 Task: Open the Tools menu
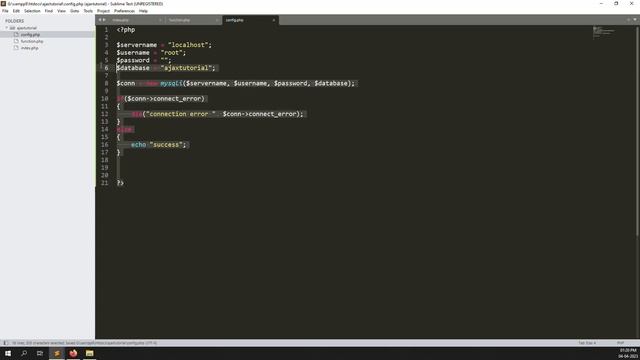pos(88,11)
